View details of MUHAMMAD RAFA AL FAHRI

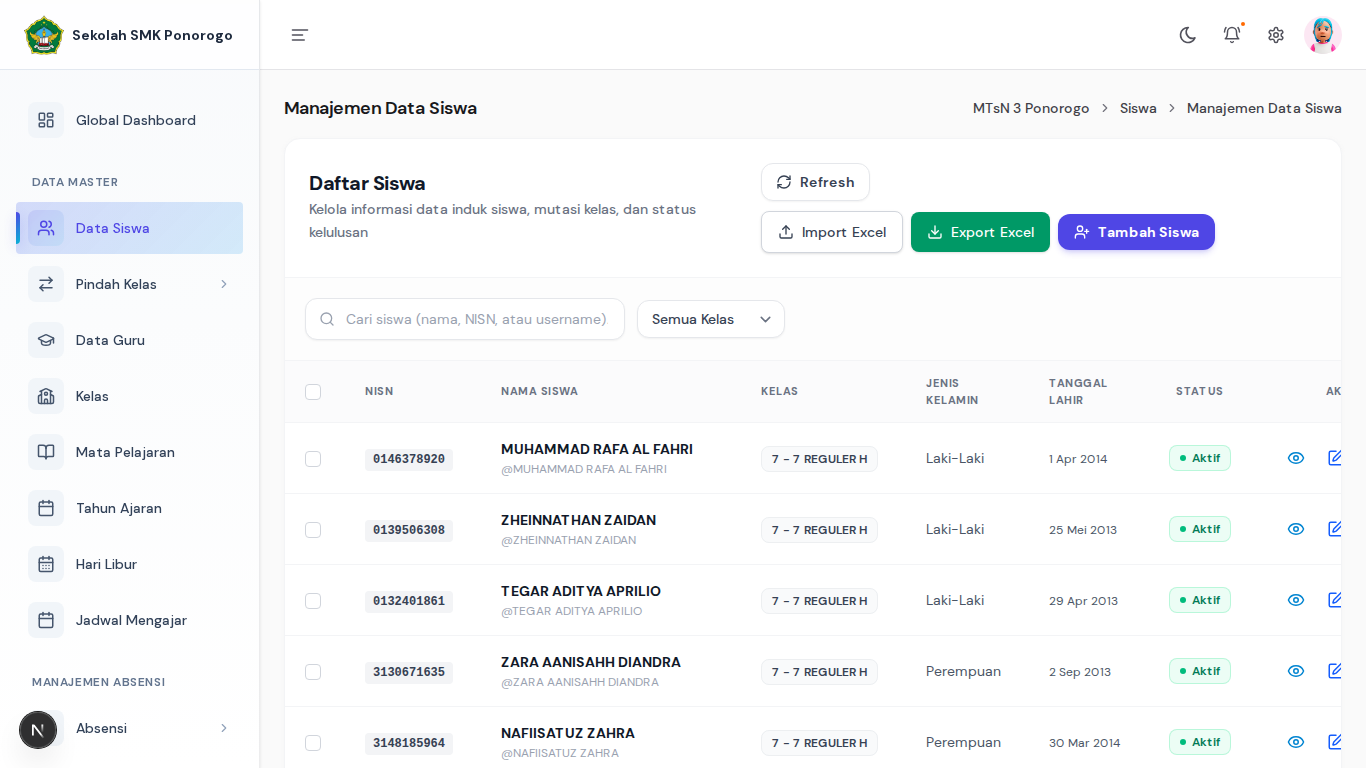pyautogui.click(x=1296, y=458)
